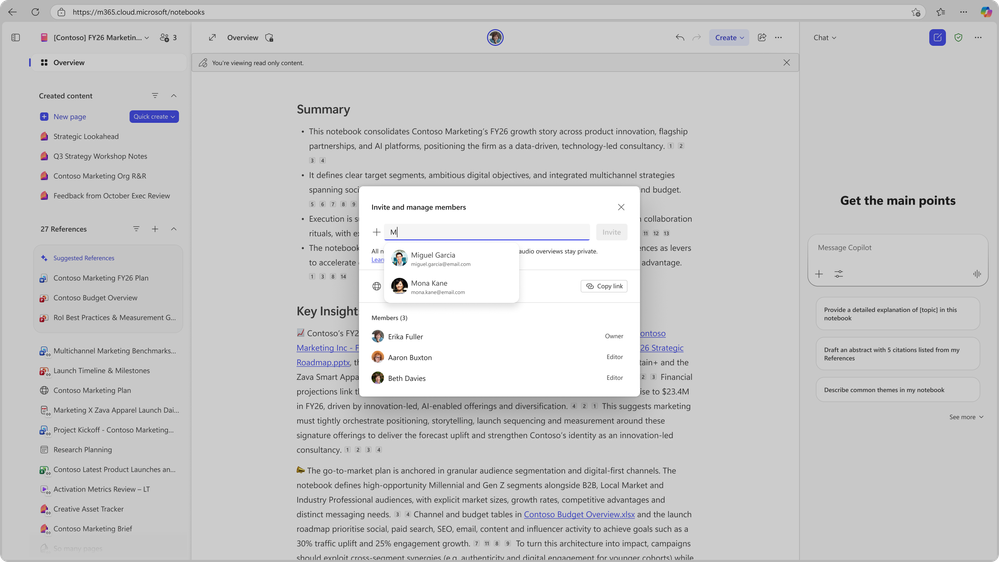999x562 pixels.
Task: Choose Describe common themes prompt
Action: (897, 390)
